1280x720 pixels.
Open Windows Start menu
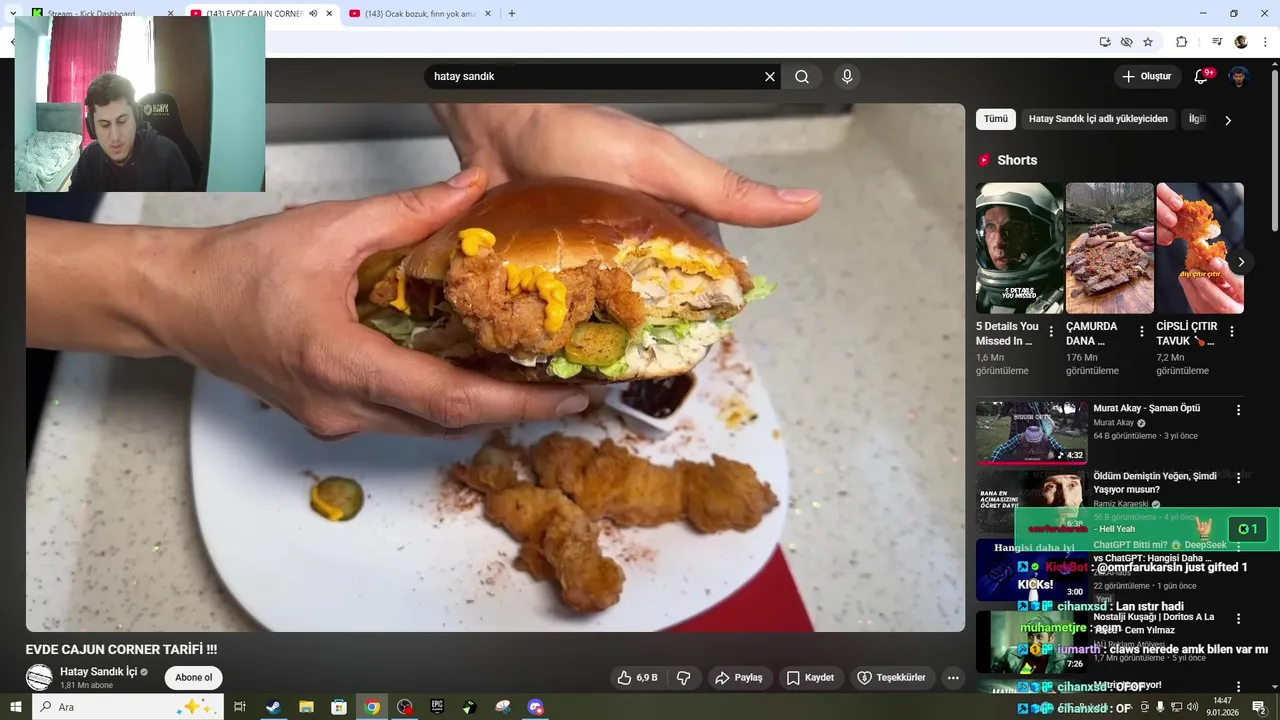16,707
